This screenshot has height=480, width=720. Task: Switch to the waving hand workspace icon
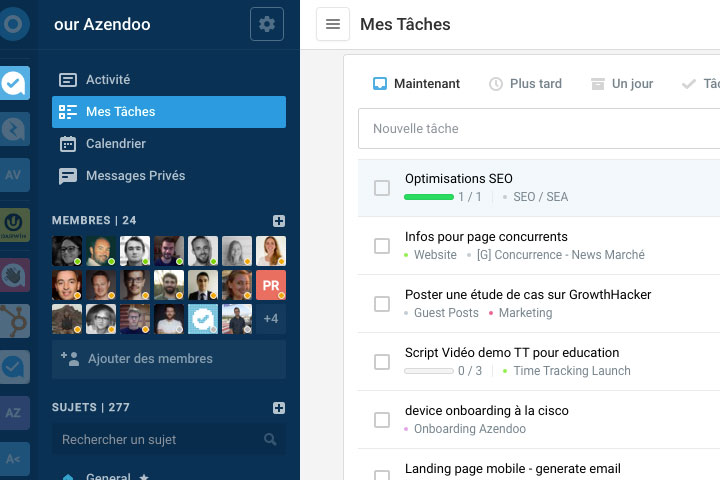[15, 275]
